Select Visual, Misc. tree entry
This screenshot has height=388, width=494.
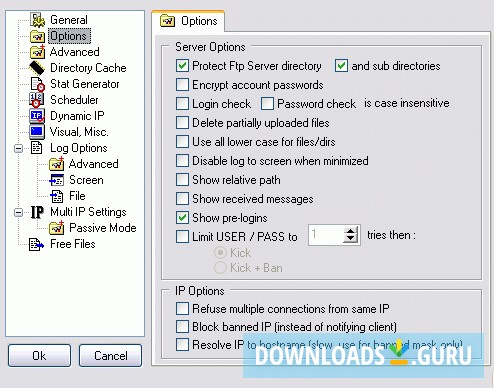pyautogui.click(x=79, y=132)
